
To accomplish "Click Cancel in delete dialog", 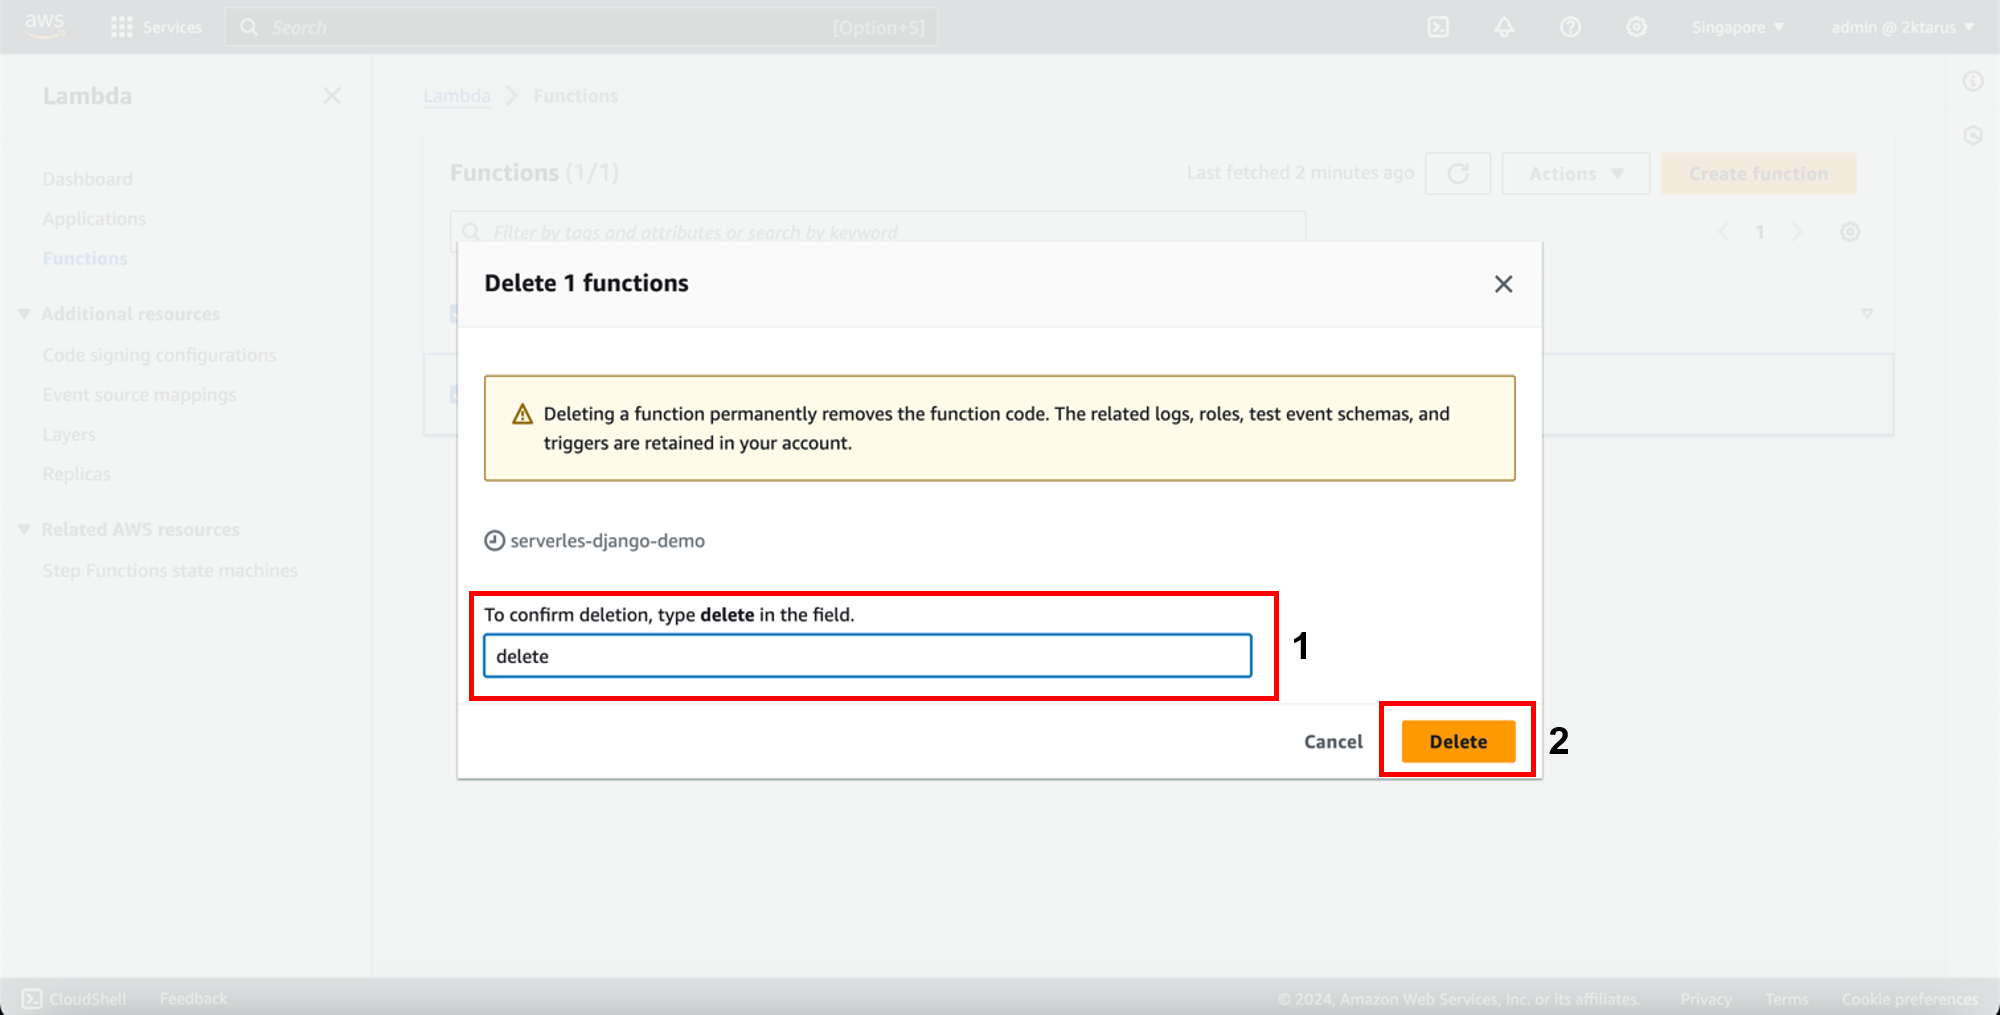I will [x=1333, y=741].
